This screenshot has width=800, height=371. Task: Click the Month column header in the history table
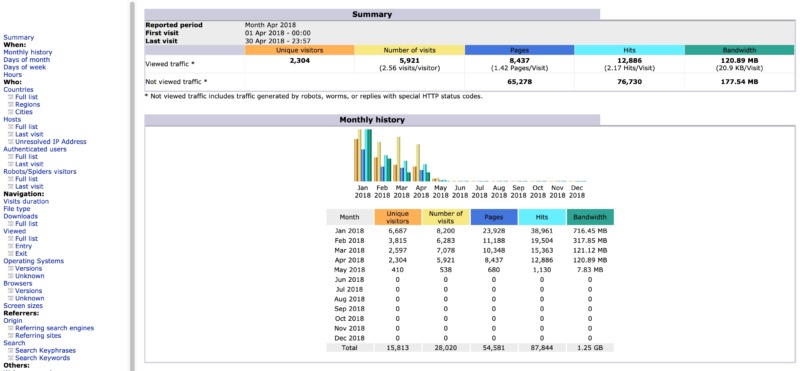click(x=349, y=217)
